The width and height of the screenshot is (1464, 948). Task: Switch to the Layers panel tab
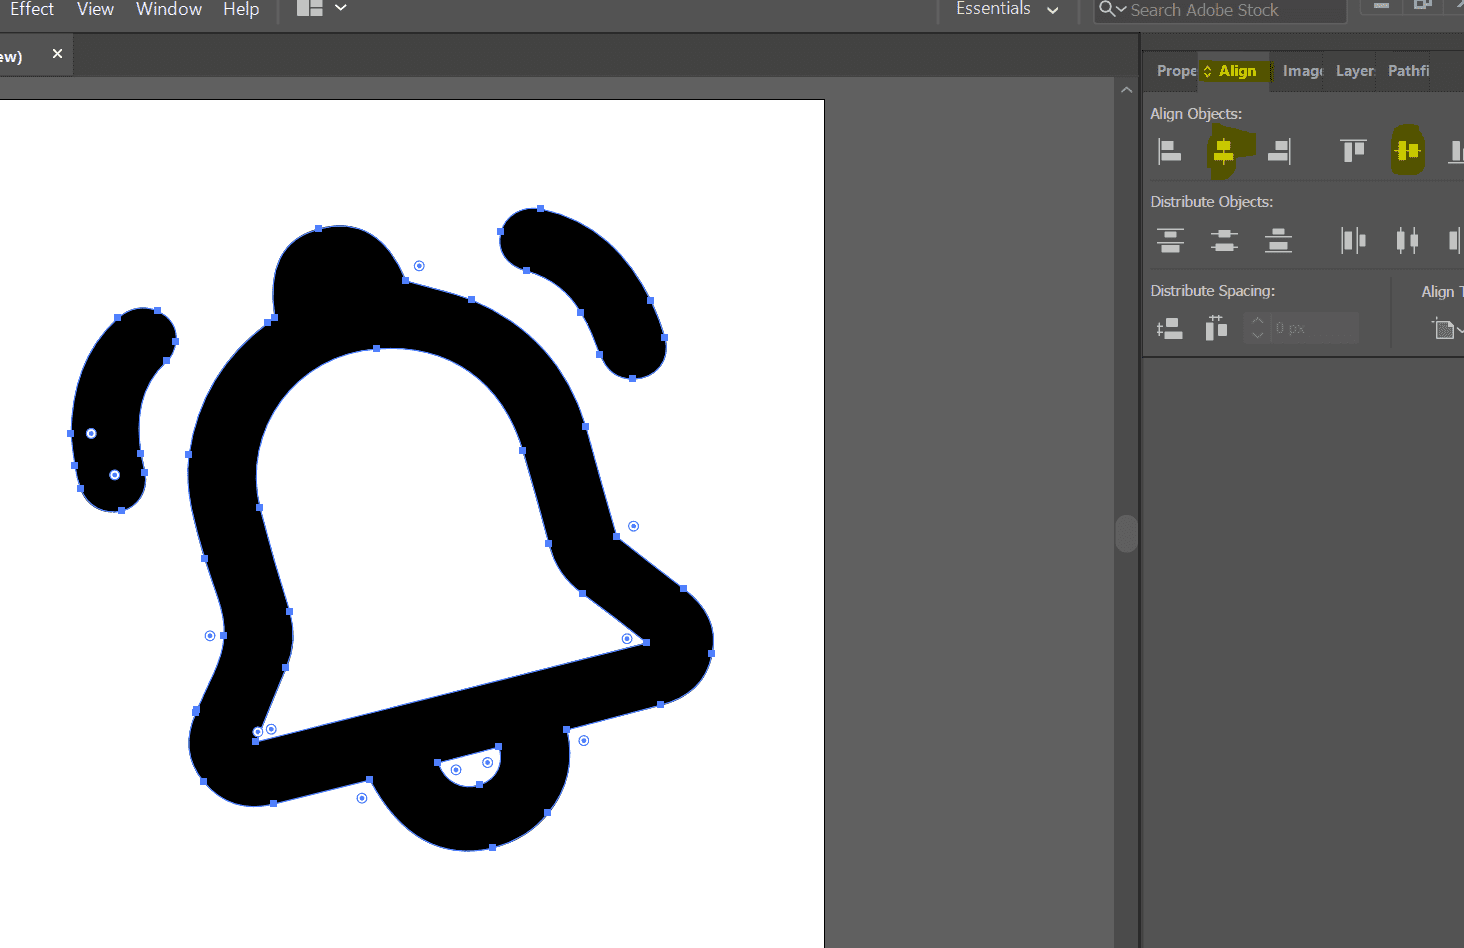pyautogui.click(x=1355, y=71)
